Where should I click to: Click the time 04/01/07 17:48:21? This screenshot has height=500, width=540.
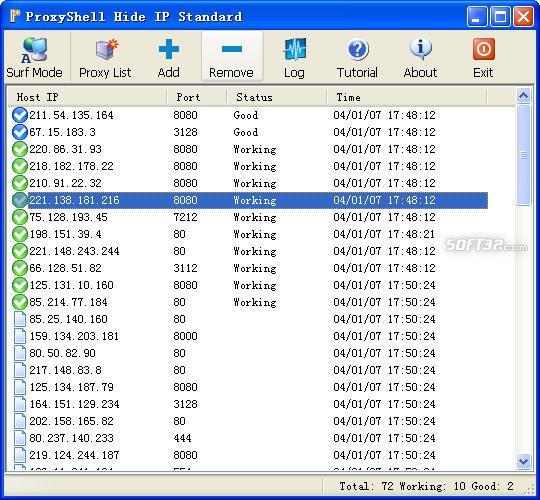384,234
